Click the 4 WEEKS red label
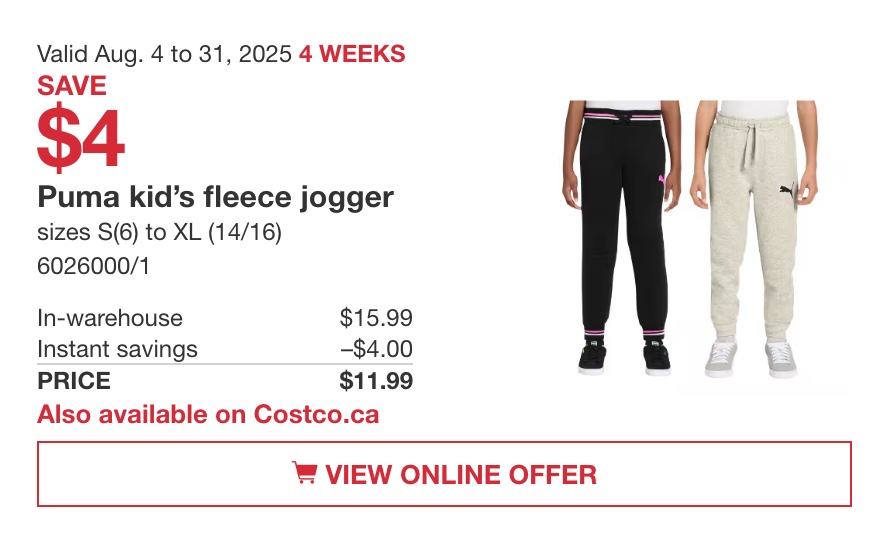This screenshot has height=544, width=890. [352, 55]
